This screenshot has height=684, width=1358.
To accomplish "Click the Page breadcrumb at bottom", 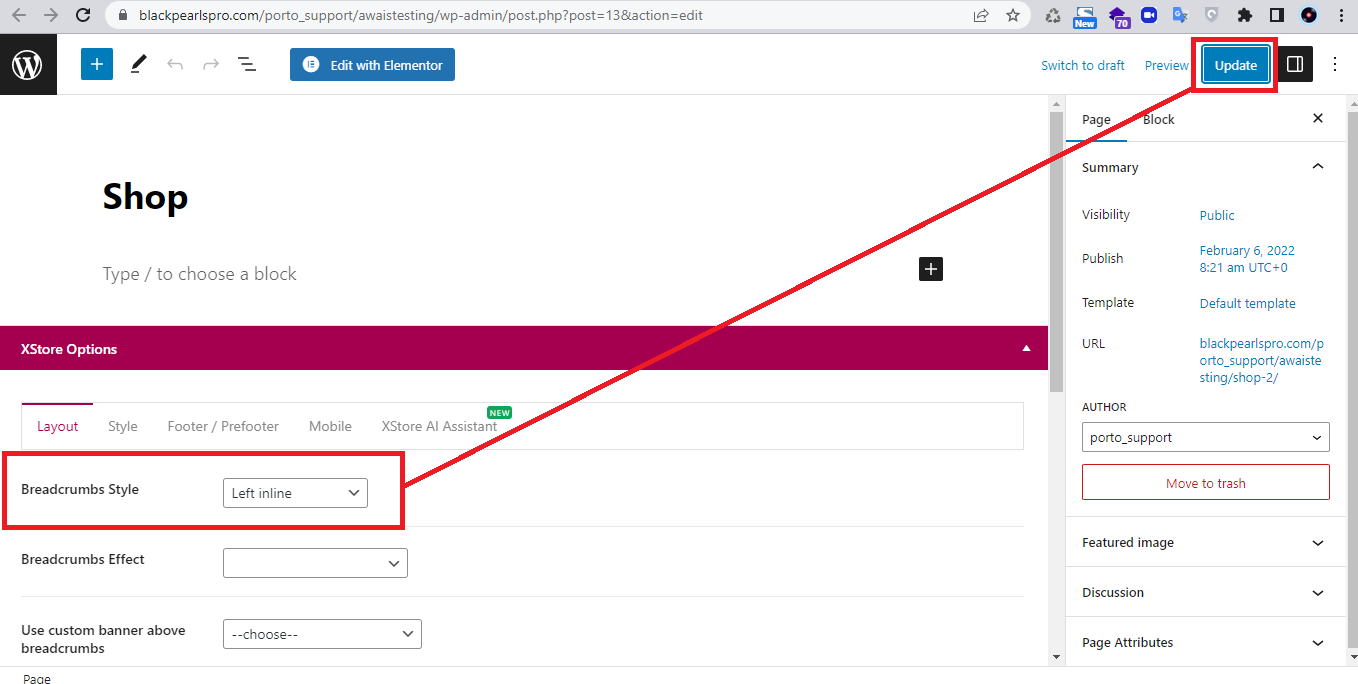I will point(37,678).
